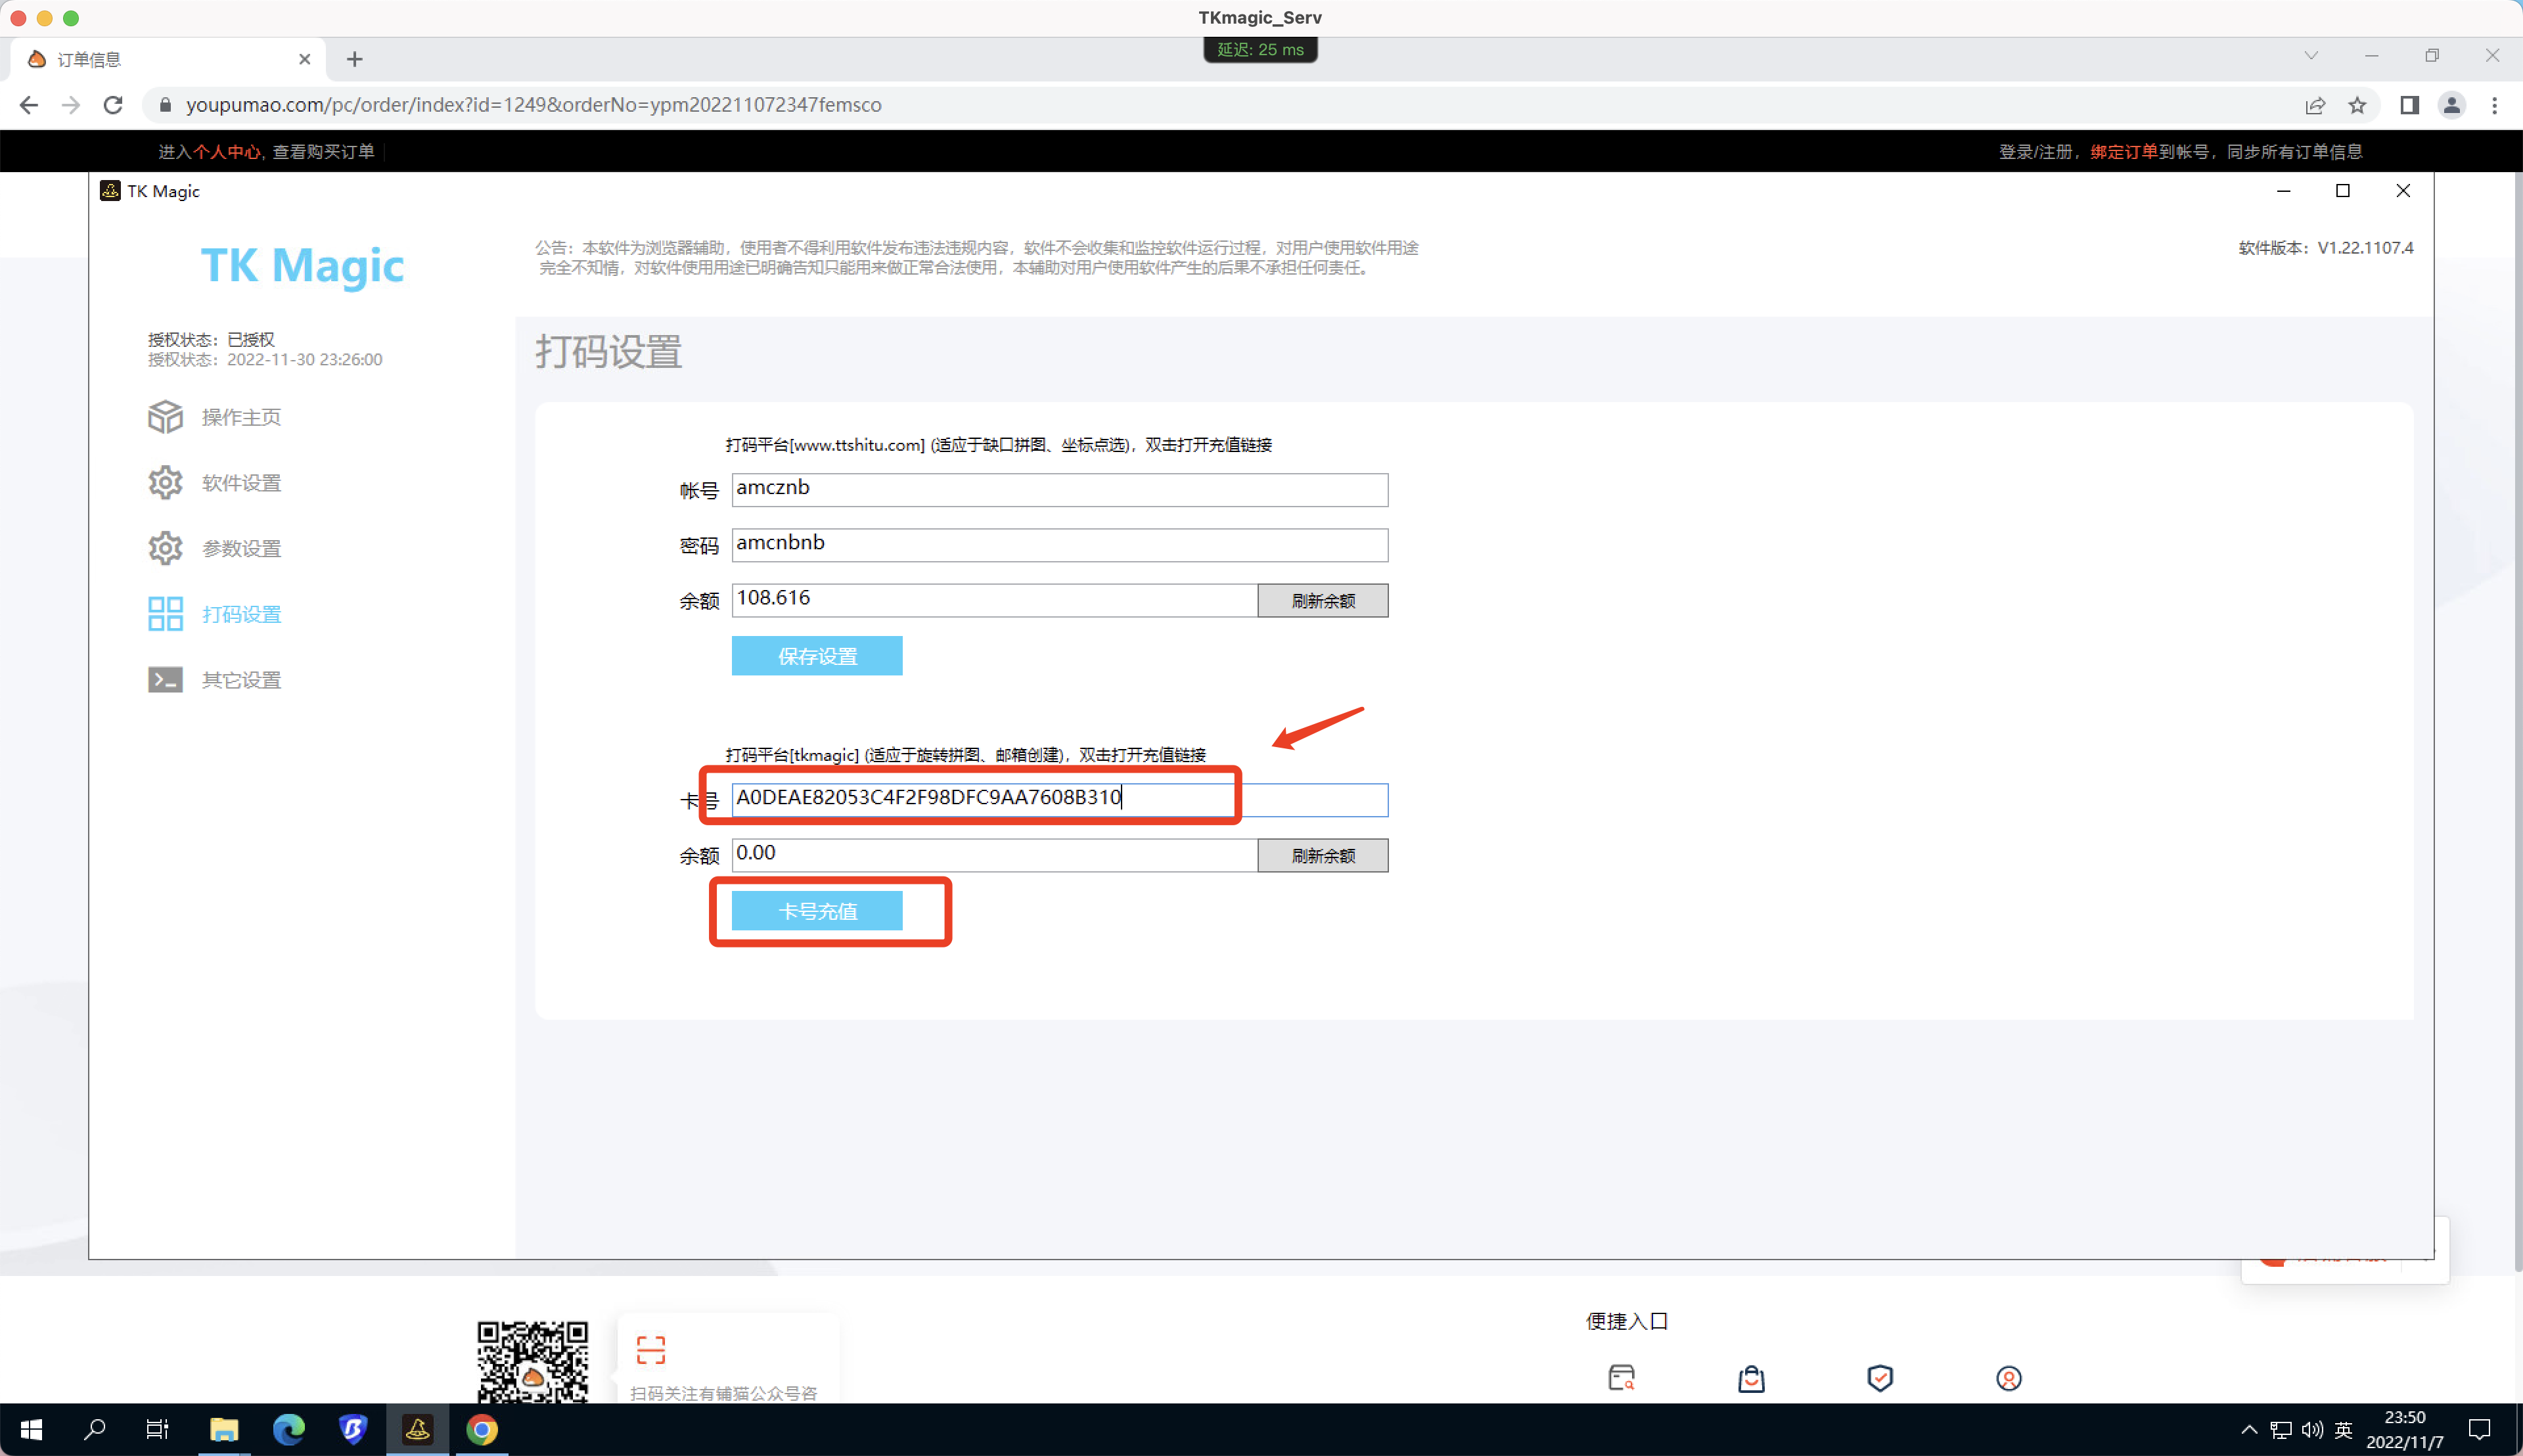
Task: Expand the Chrome tab search chevron
Action: (x=2310, y=56)
